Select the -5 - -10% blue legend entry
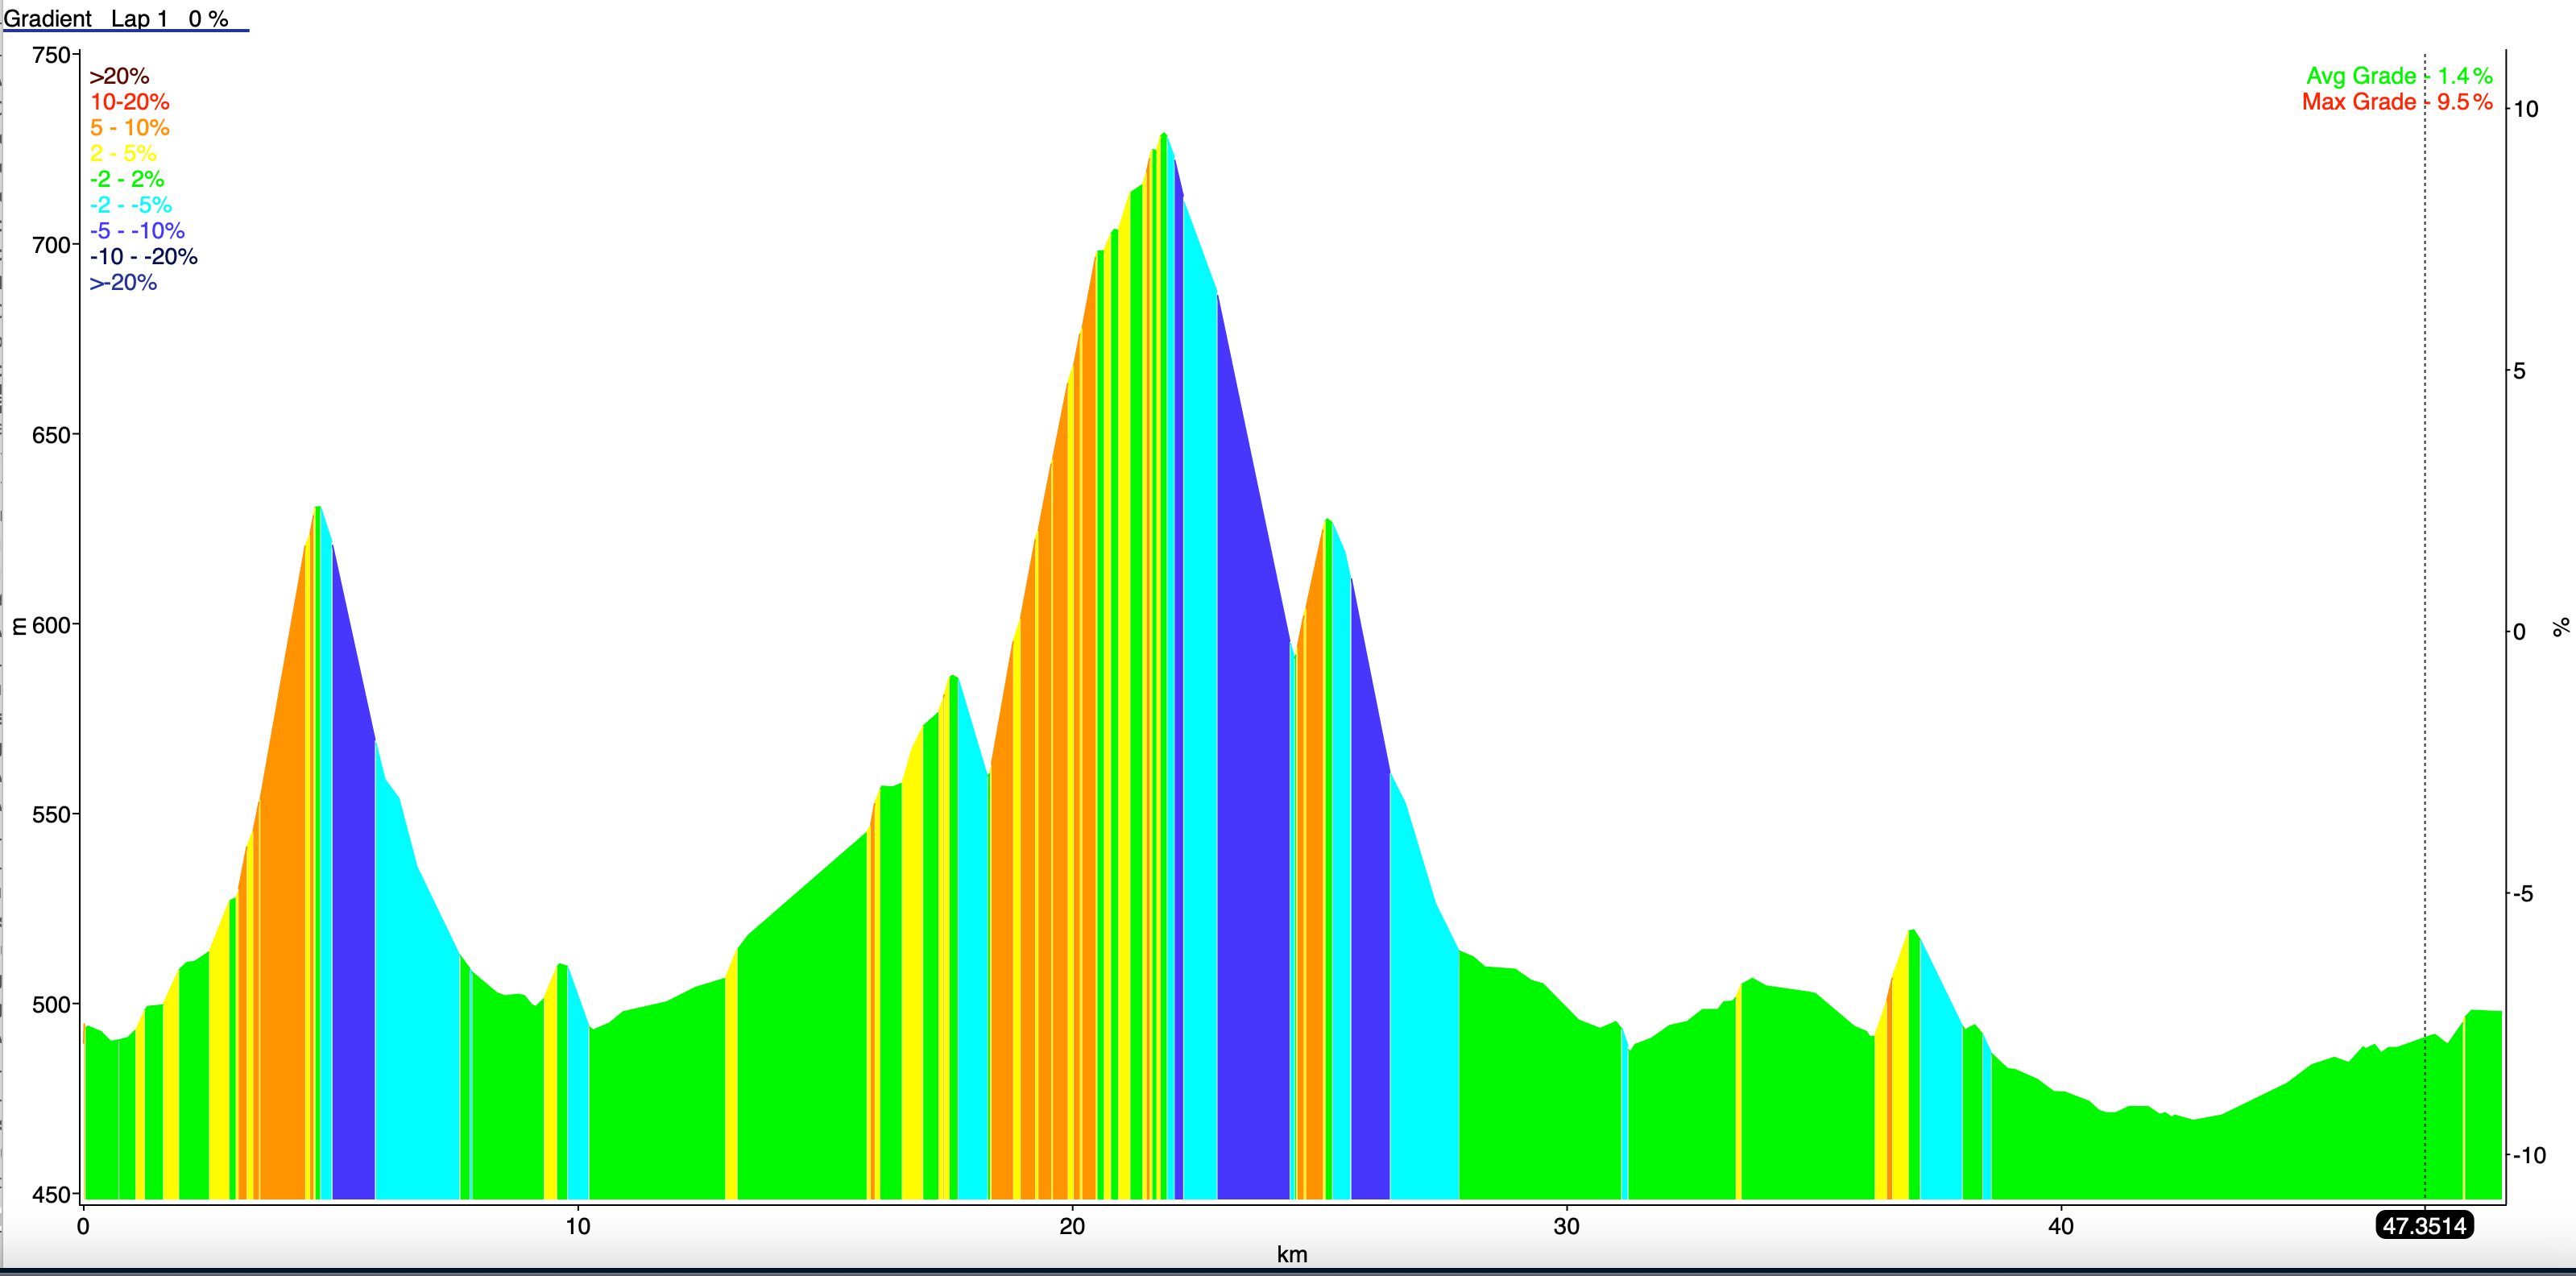Image resolution: width=2576 pixels, height=1276 pixels. [x=137, y=231]
